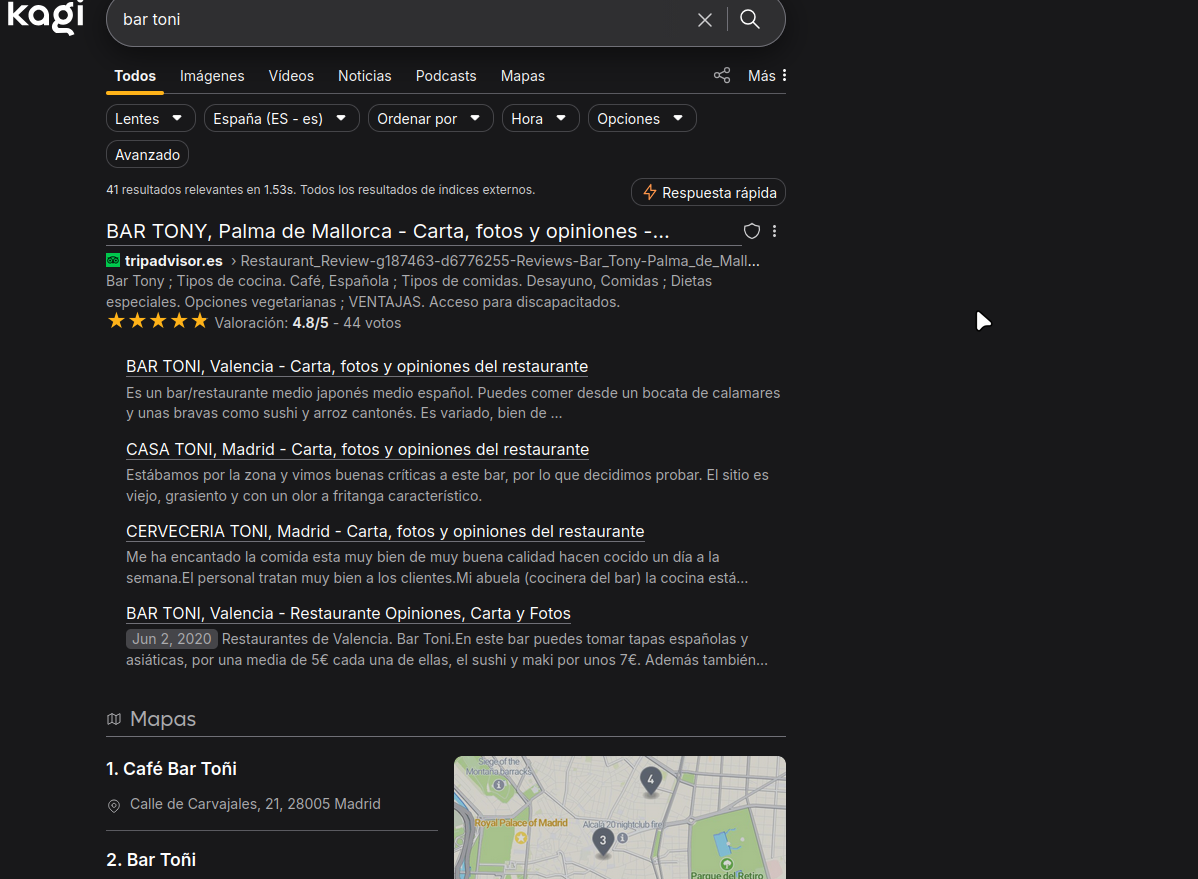Screen dimensions: 1198x879
Task: Click the five-star rating stars
Action: (157, 321)
